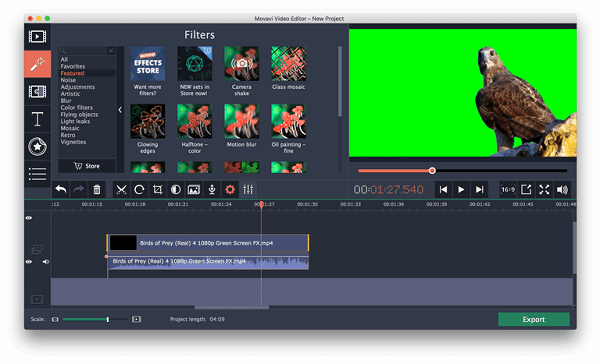Image resolution: width=600 pixels, height=364 pixels.
Task: Enter full screen preview mode
Action: [x=544, y=189]
